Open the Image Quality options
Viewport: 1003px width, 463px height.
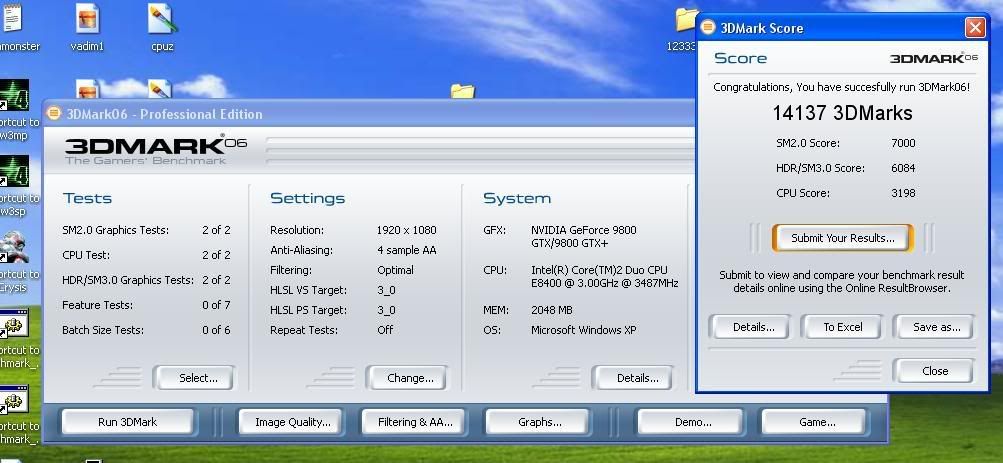click(292, 422)
